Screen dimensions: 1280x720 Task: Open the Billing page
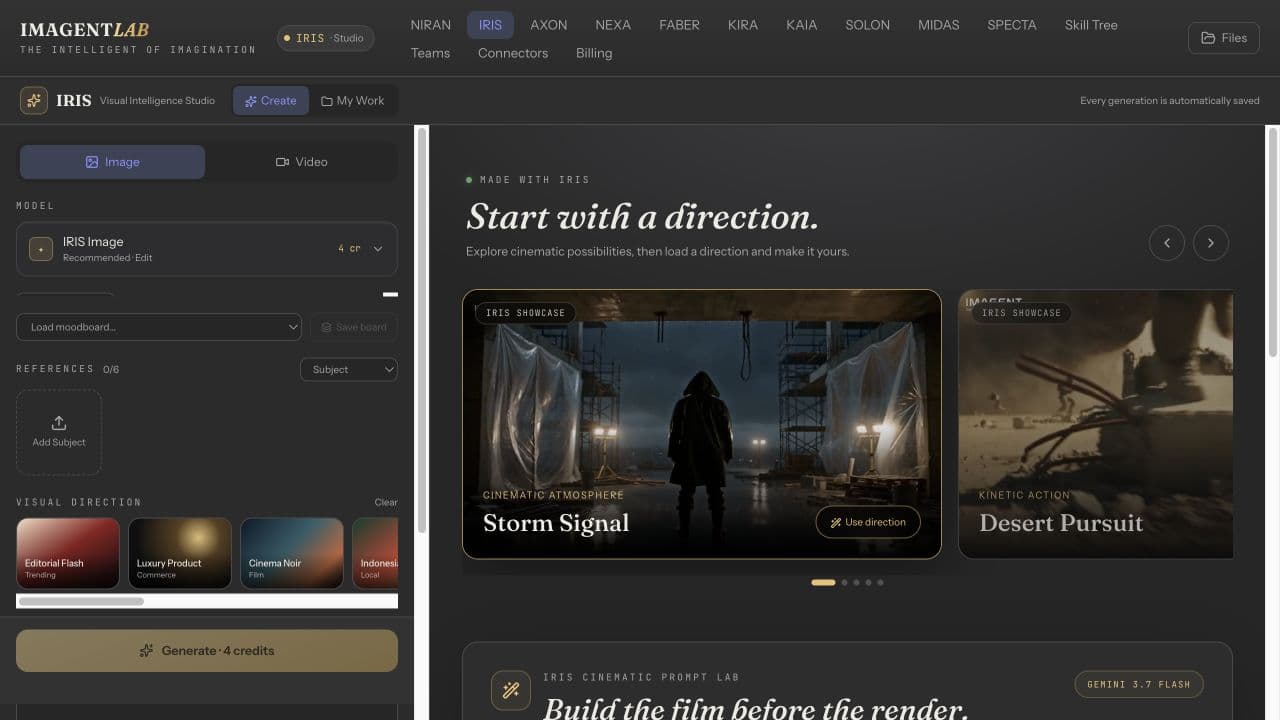[x=594, y=53]
